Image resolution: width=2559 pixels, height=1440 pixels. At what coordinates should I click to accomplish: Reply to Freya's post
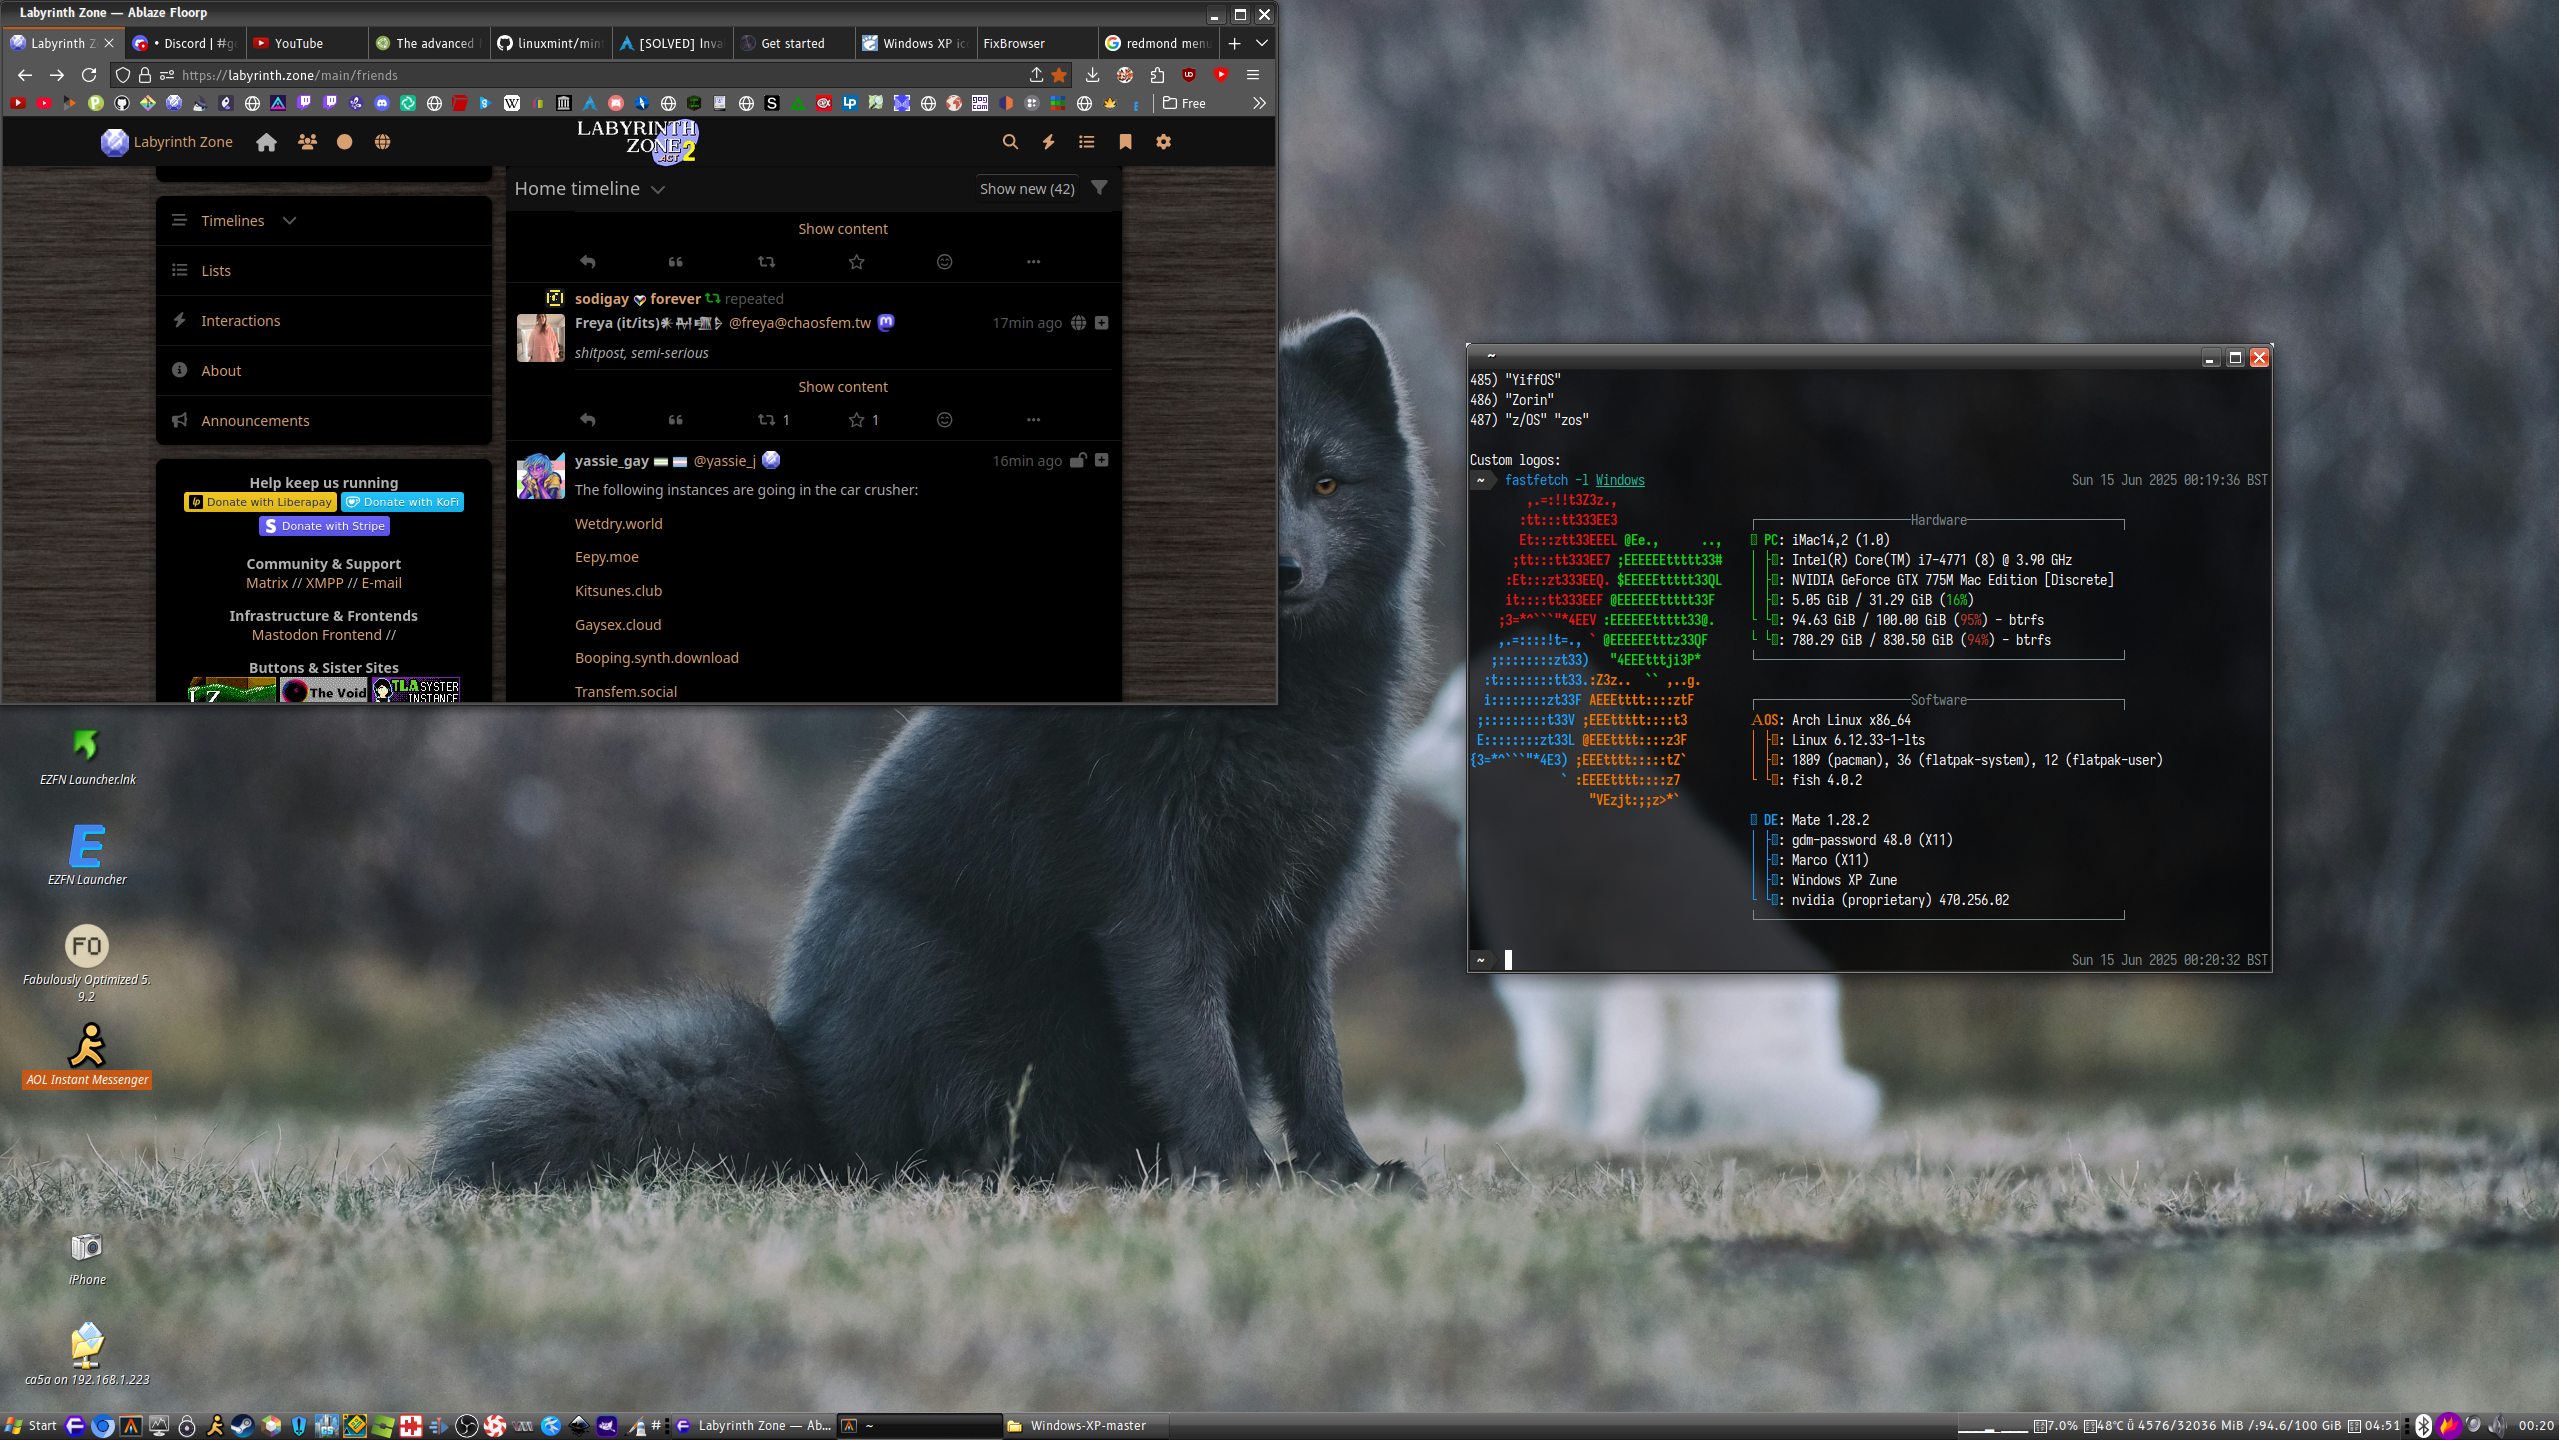click(588, 420)
